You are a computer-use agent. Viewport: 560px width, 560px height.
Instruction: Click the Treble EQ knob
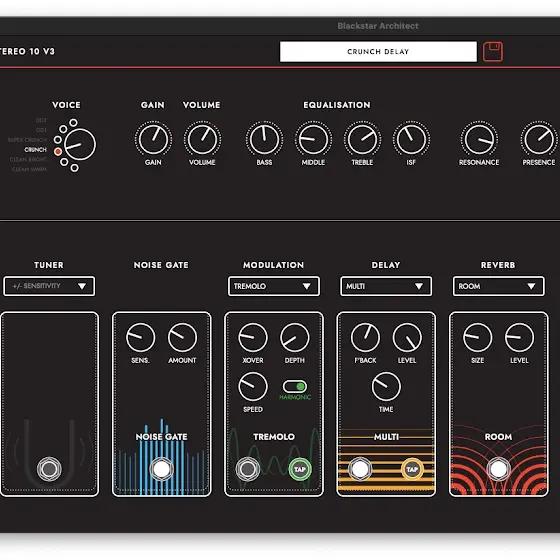point(362,139)
